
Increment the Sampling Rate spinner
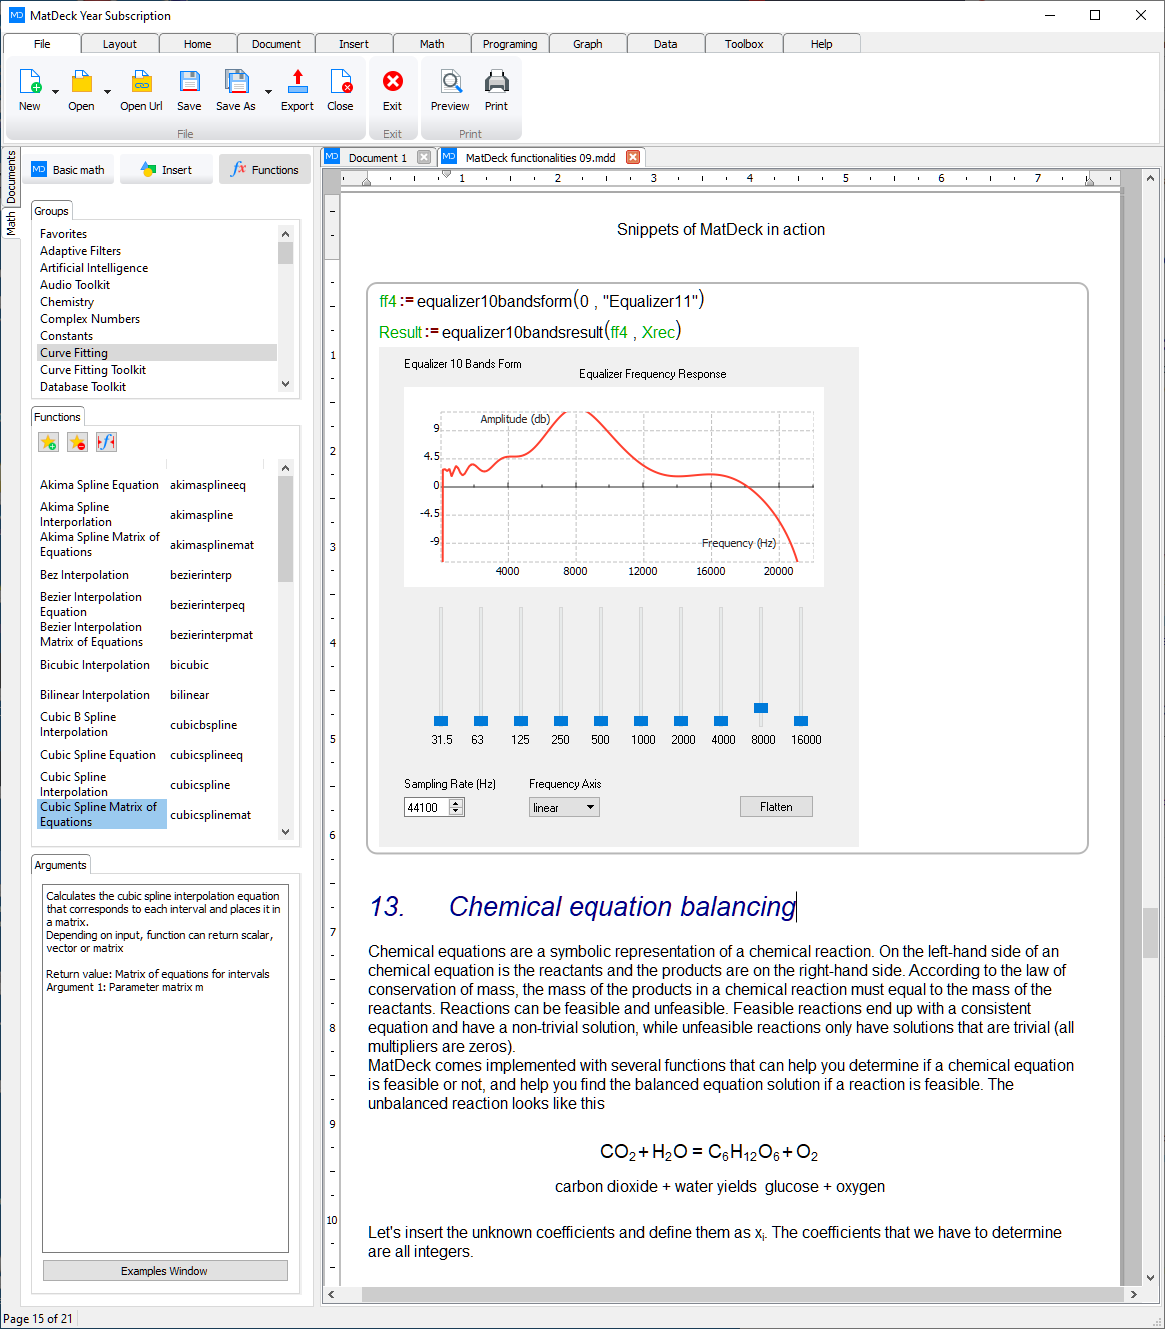coord(457,803)
